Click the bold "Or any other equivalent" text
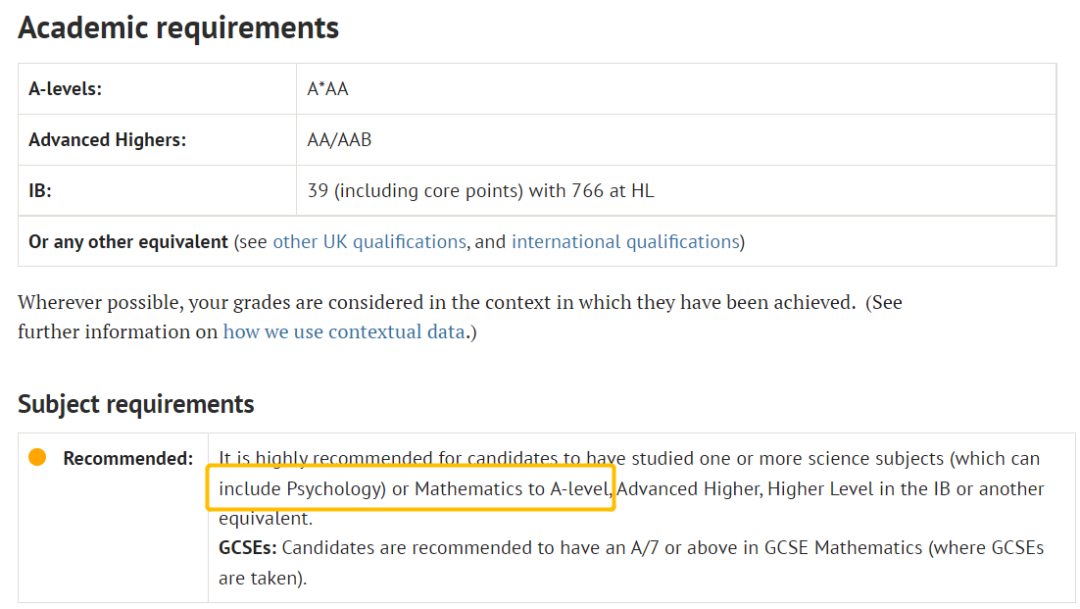1080x609 pixels. point(128,242)
